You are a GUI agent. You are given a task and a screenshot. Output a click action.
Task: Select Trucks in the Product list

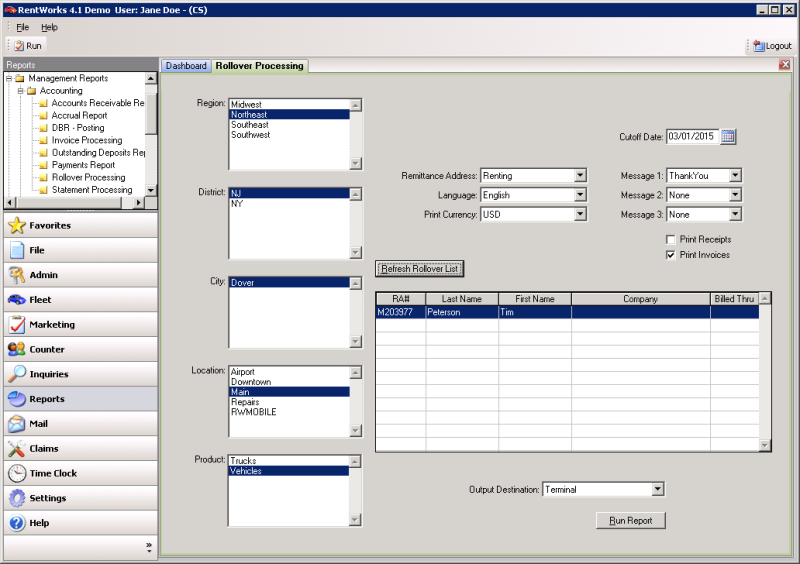290,461
